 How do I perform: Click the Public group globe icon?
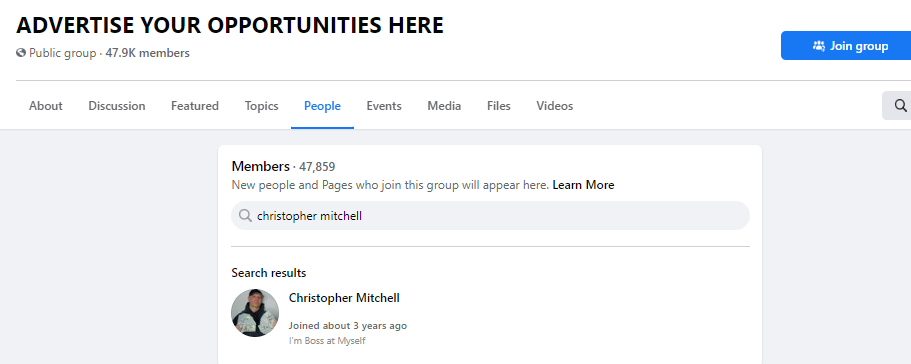coord(21,53)
